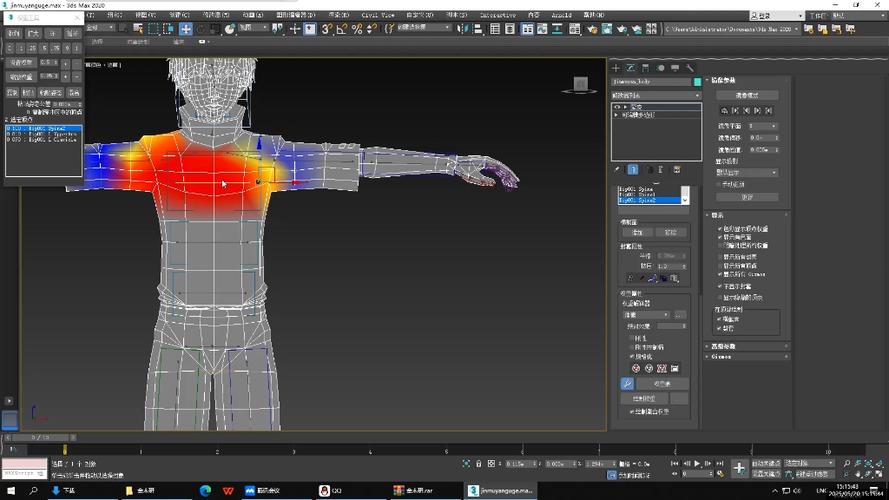
Task: Open the Modifier List dropdown
Action: tap(656, 96)
